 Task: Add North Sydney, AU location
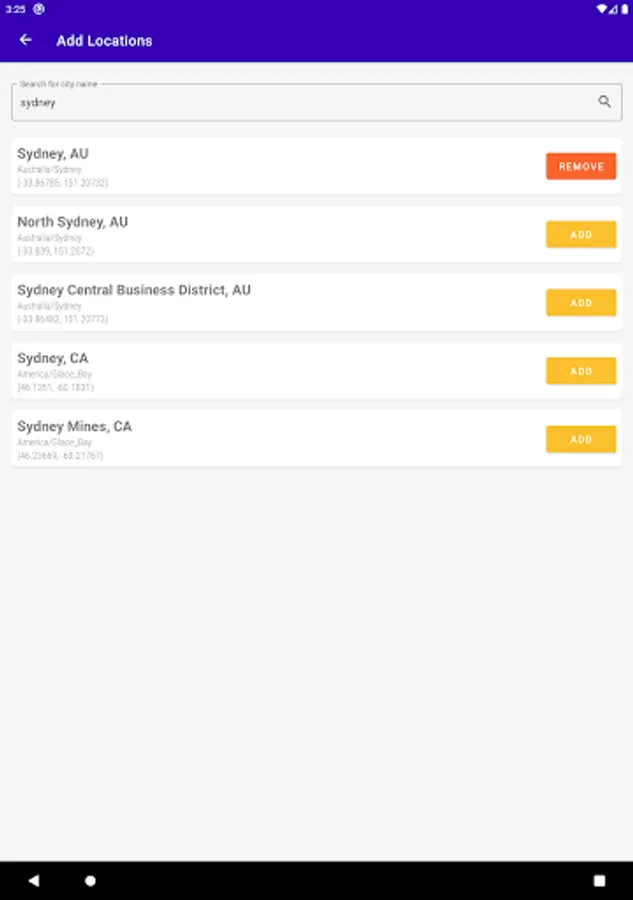tap(581, 235)
